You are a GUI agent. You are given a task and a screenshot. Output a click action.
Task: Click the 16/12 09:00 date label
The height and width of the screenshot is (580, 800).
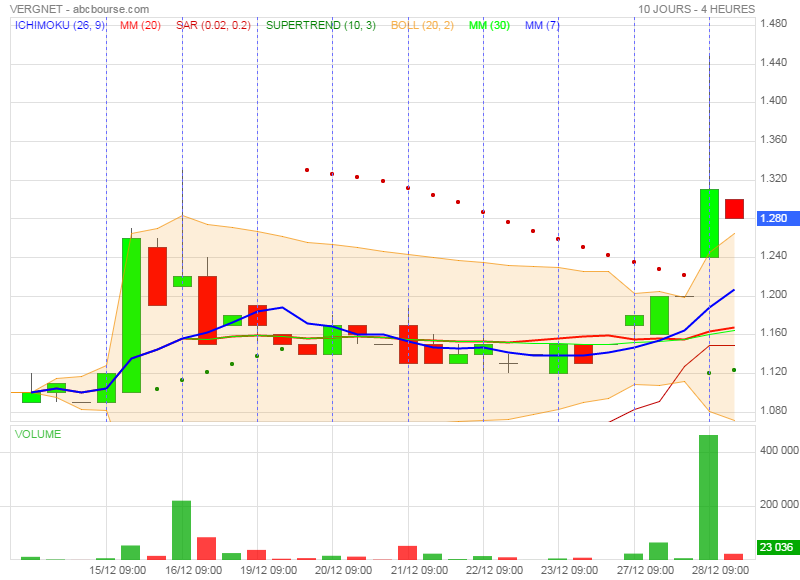click(x=193, y=570)
